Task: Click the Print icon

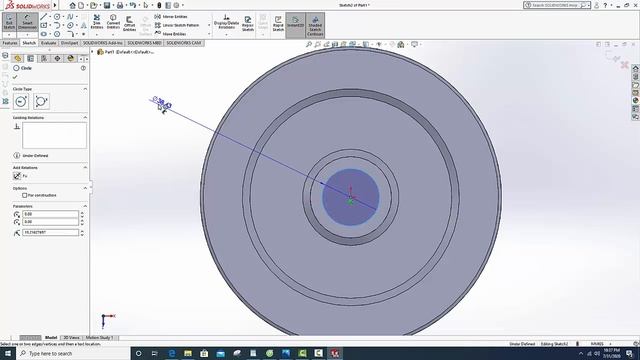Action: coord(120,5)
